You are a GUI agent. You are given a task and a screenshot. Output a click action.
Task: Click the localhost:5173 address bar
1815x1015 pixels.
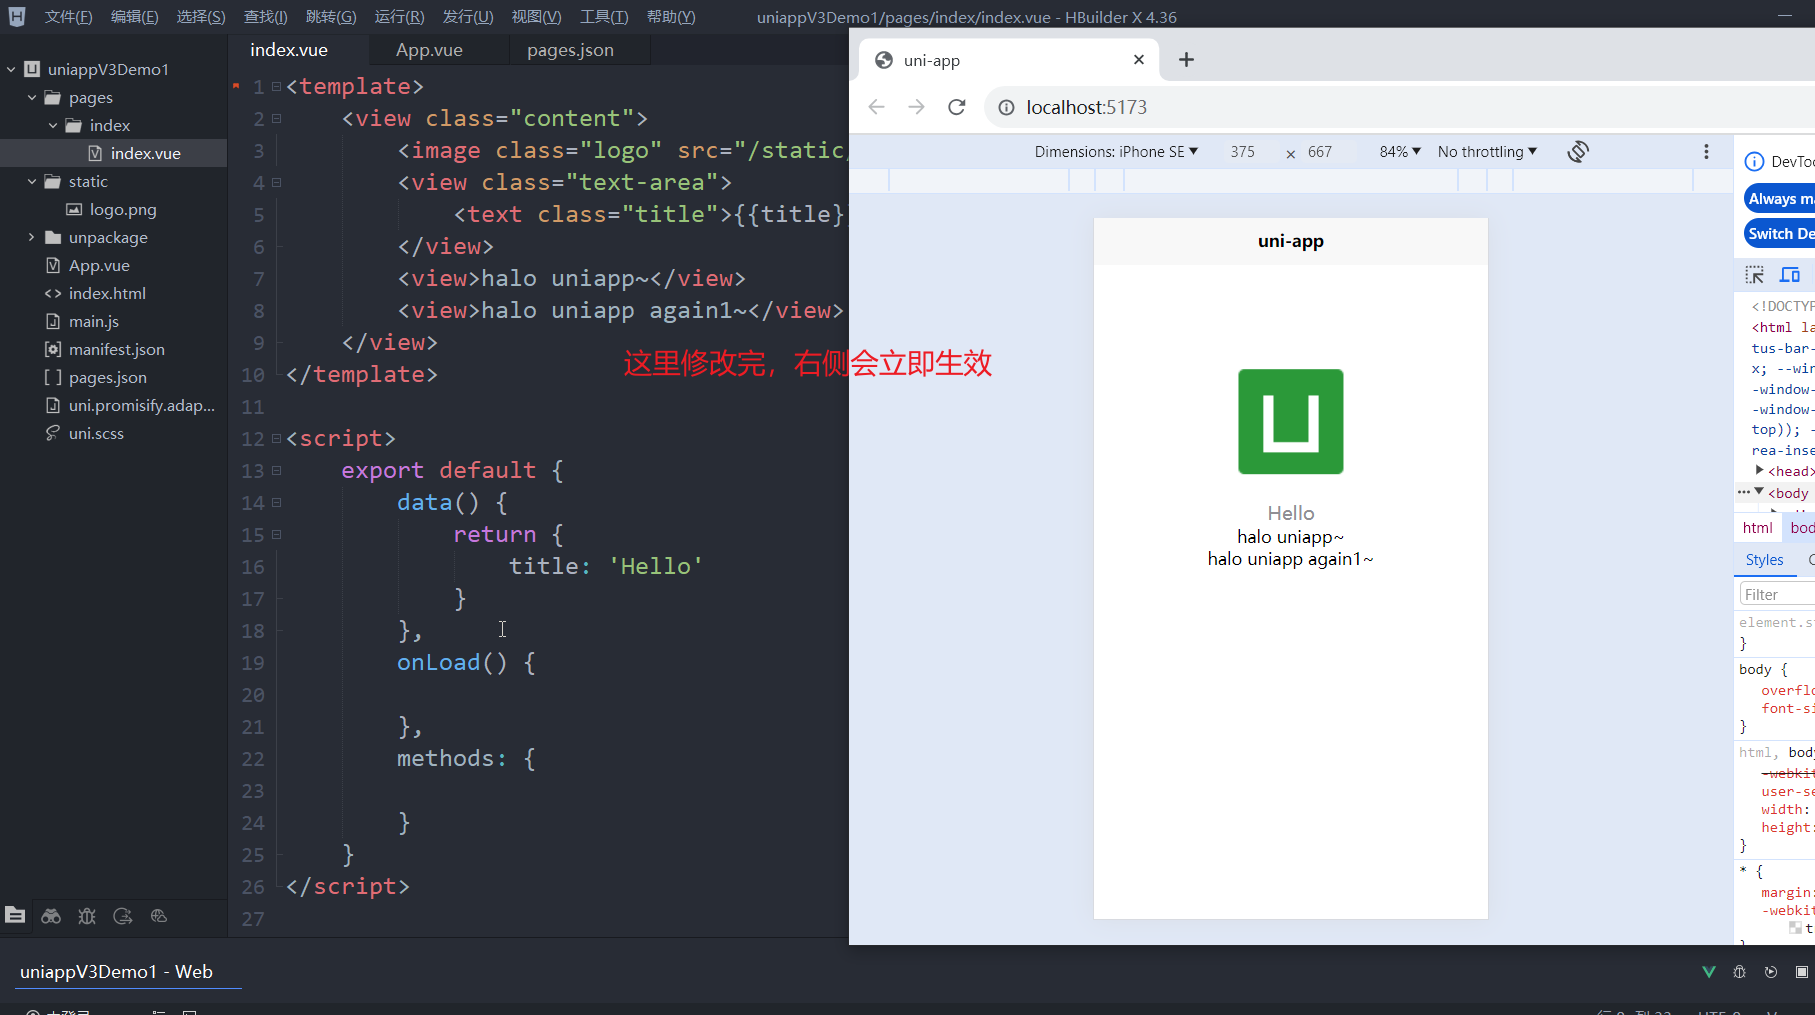click(x=1400, y=107)
